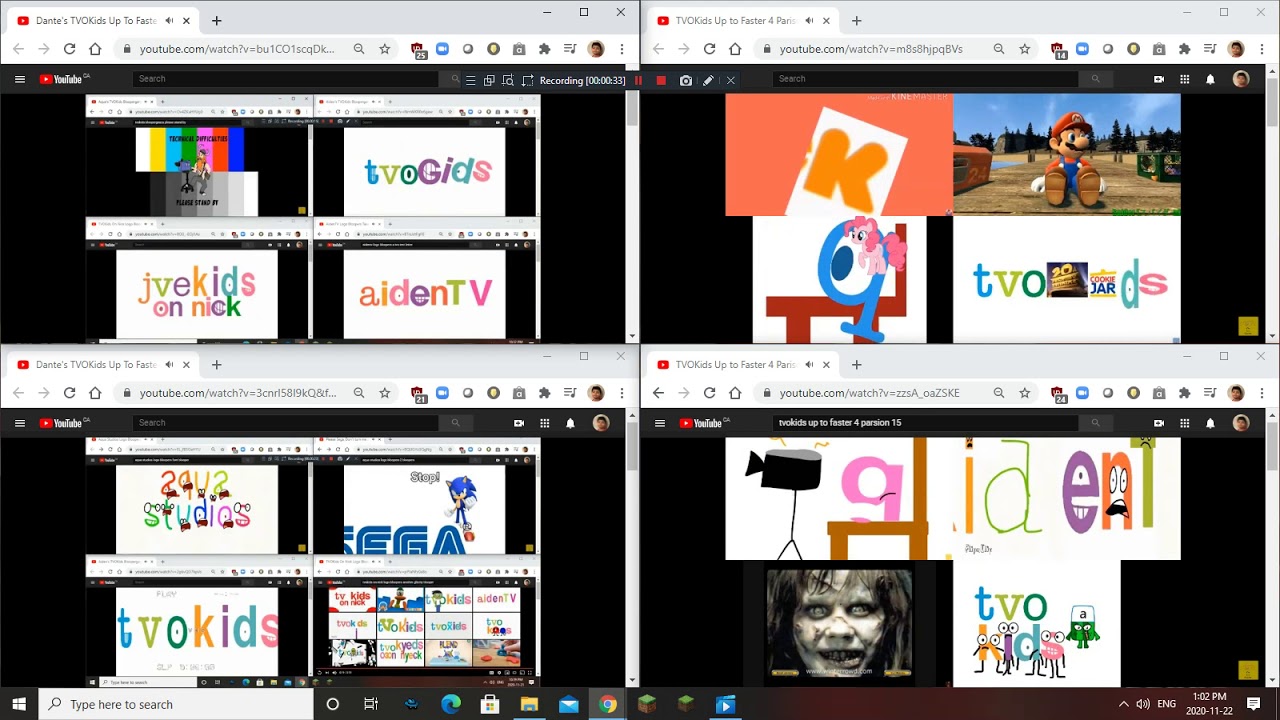The height and width of the screenshot is (720, 1280).
Task: Open YouTube notifications bell in the m8s8hjpqBVs window
Action: pos(1210,79)
